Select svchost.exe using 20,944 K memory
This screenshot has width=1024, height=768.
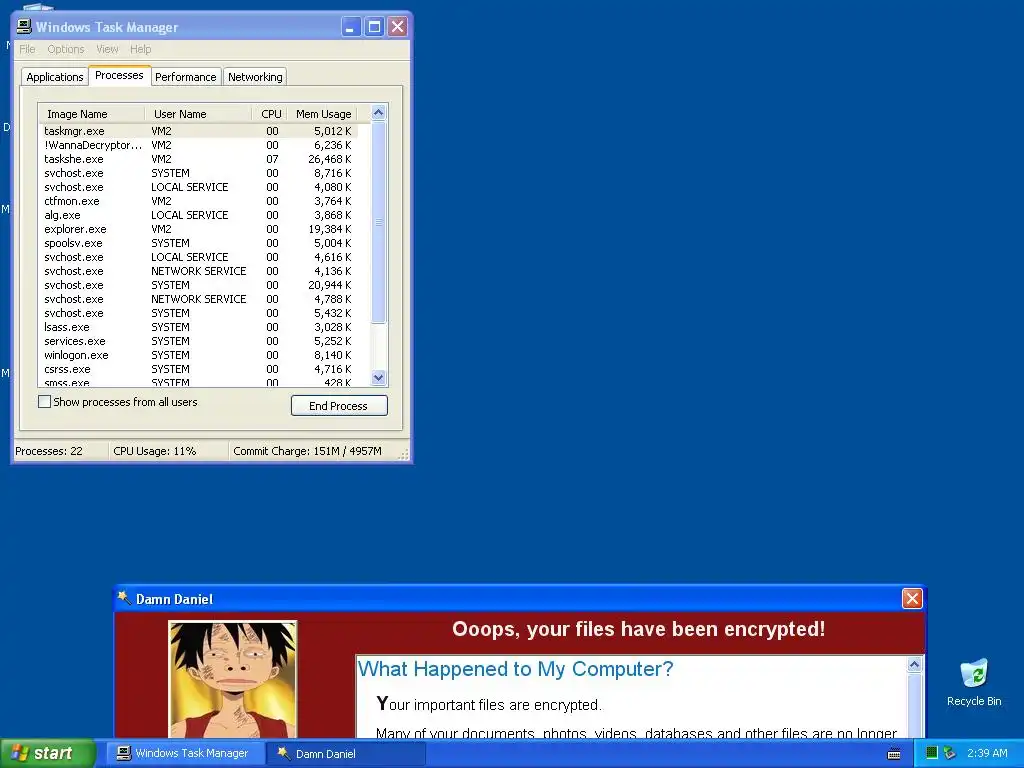click(x=199, y=285)
